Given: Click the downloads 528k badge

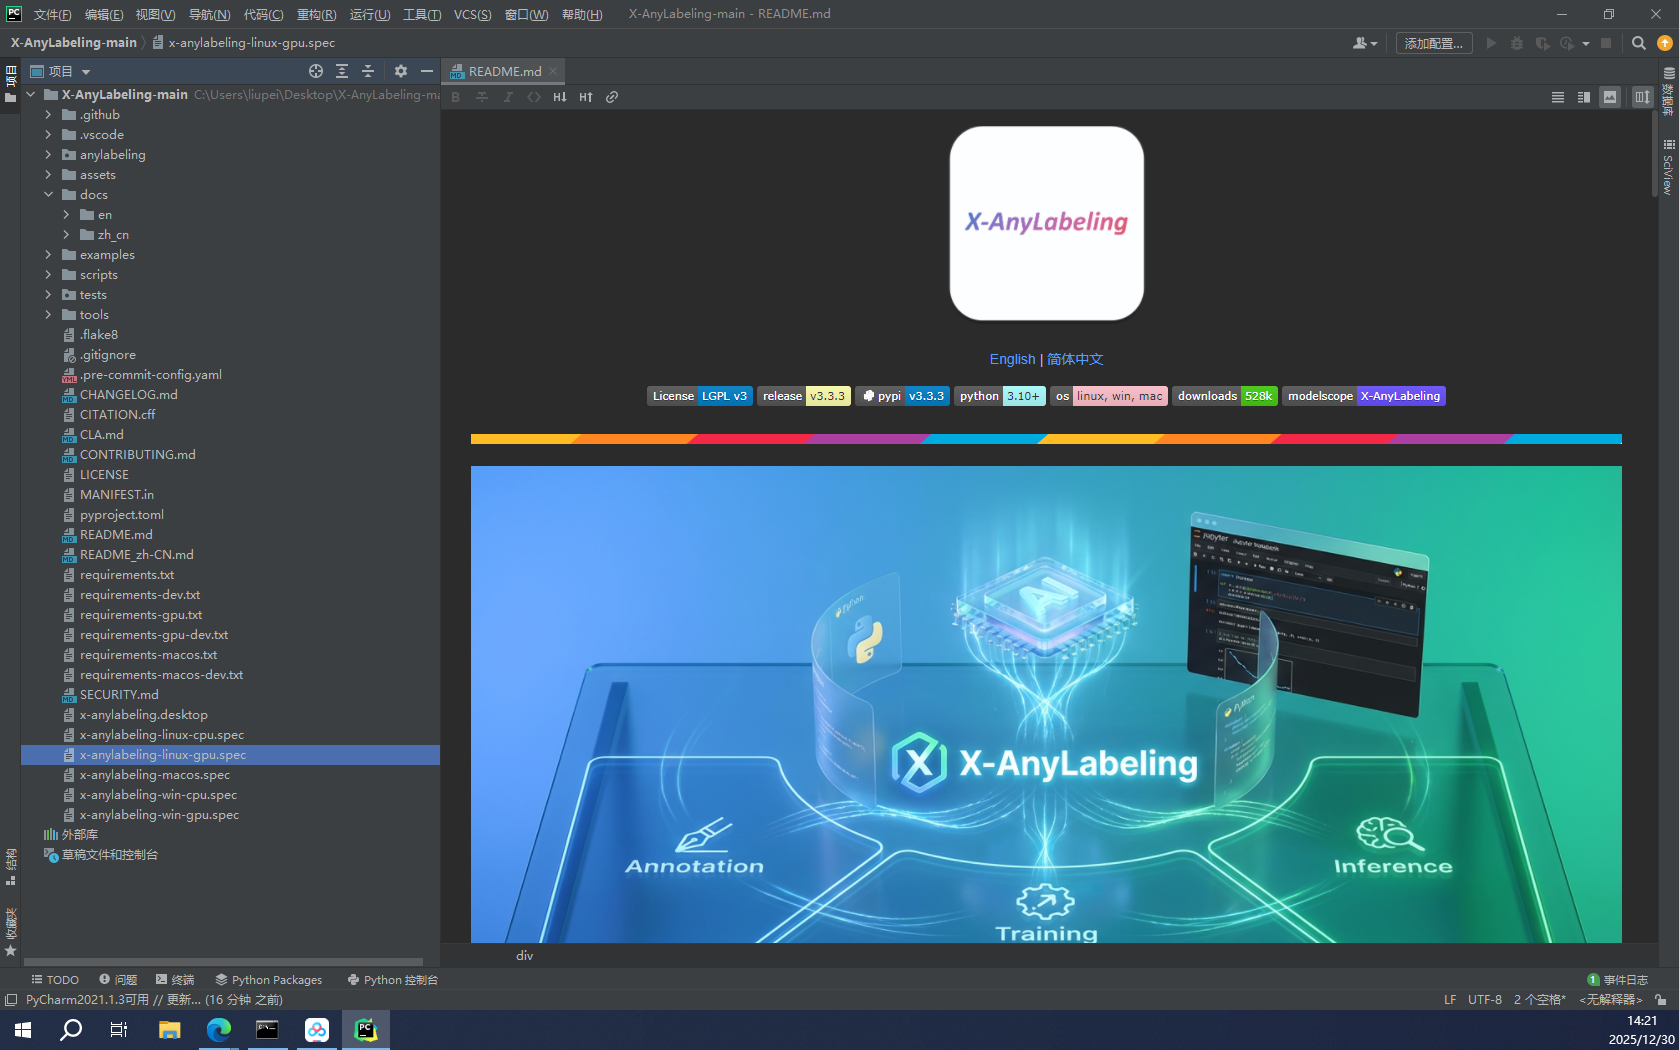Looking at the screenshot, I should 1224,396.
